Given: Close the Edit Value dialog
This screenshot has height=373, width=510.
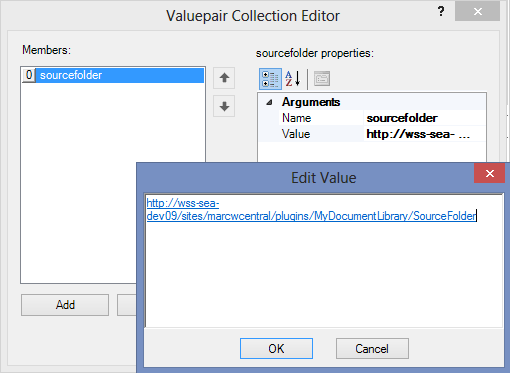Looking at the screenshot, I should tap(489, 173).
